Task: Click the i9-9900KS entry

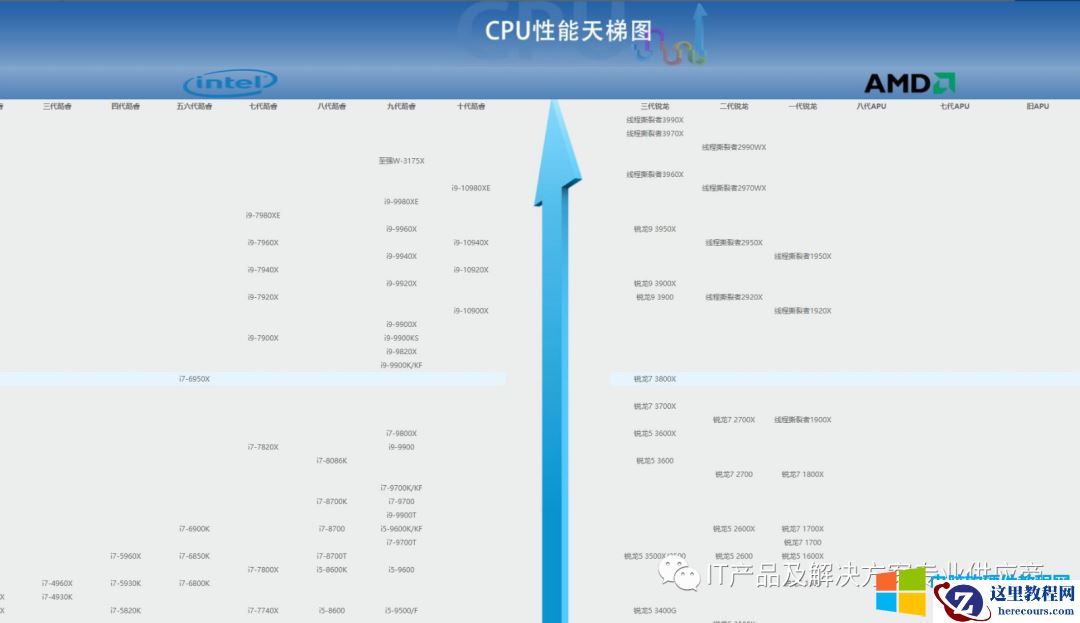Action: point(402,338)
